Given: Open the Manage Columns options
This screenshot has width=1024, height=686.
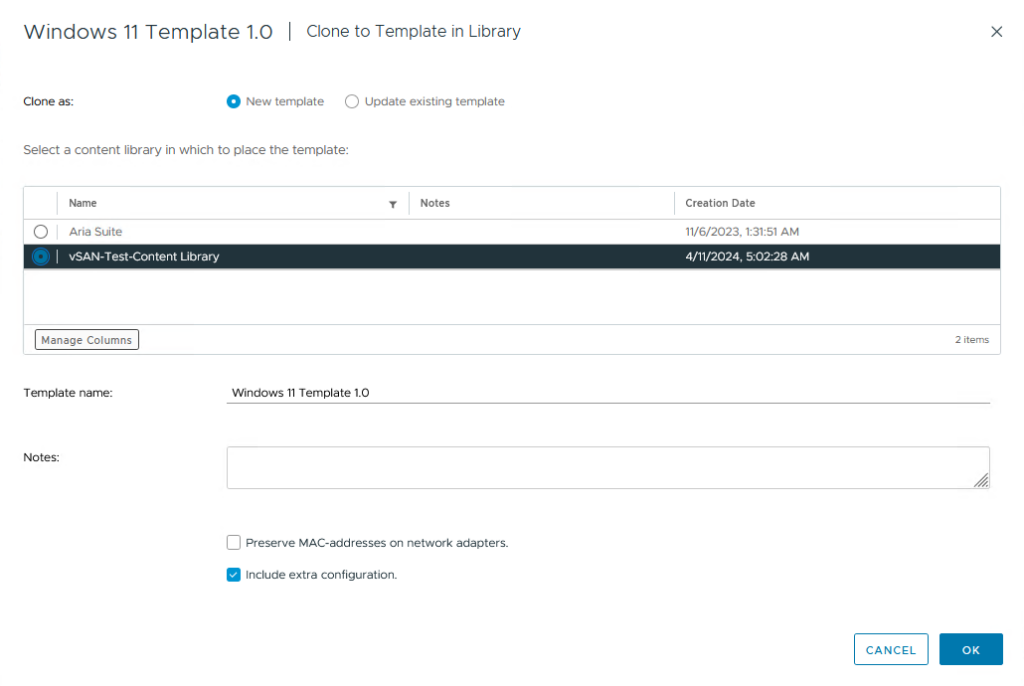Looking at the screenshot, I should pos(86,340).
